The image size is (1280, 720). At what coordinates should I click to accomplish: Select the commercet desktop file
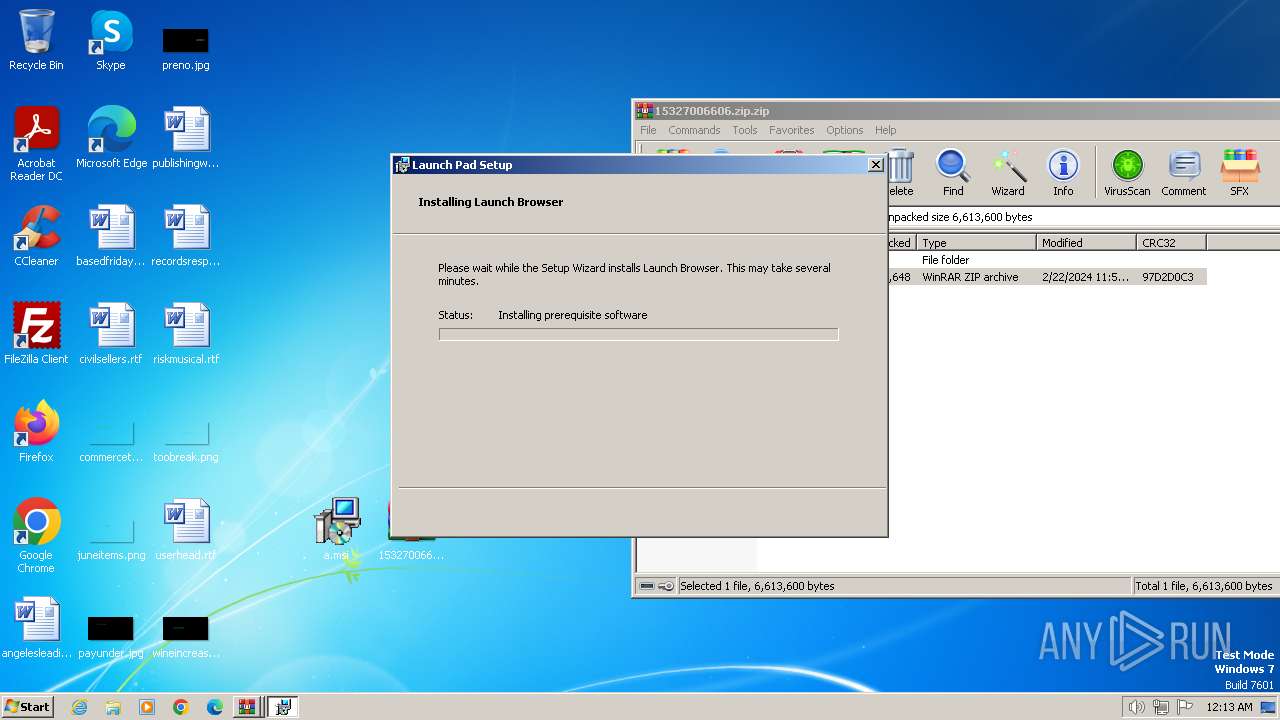(111, 440)
